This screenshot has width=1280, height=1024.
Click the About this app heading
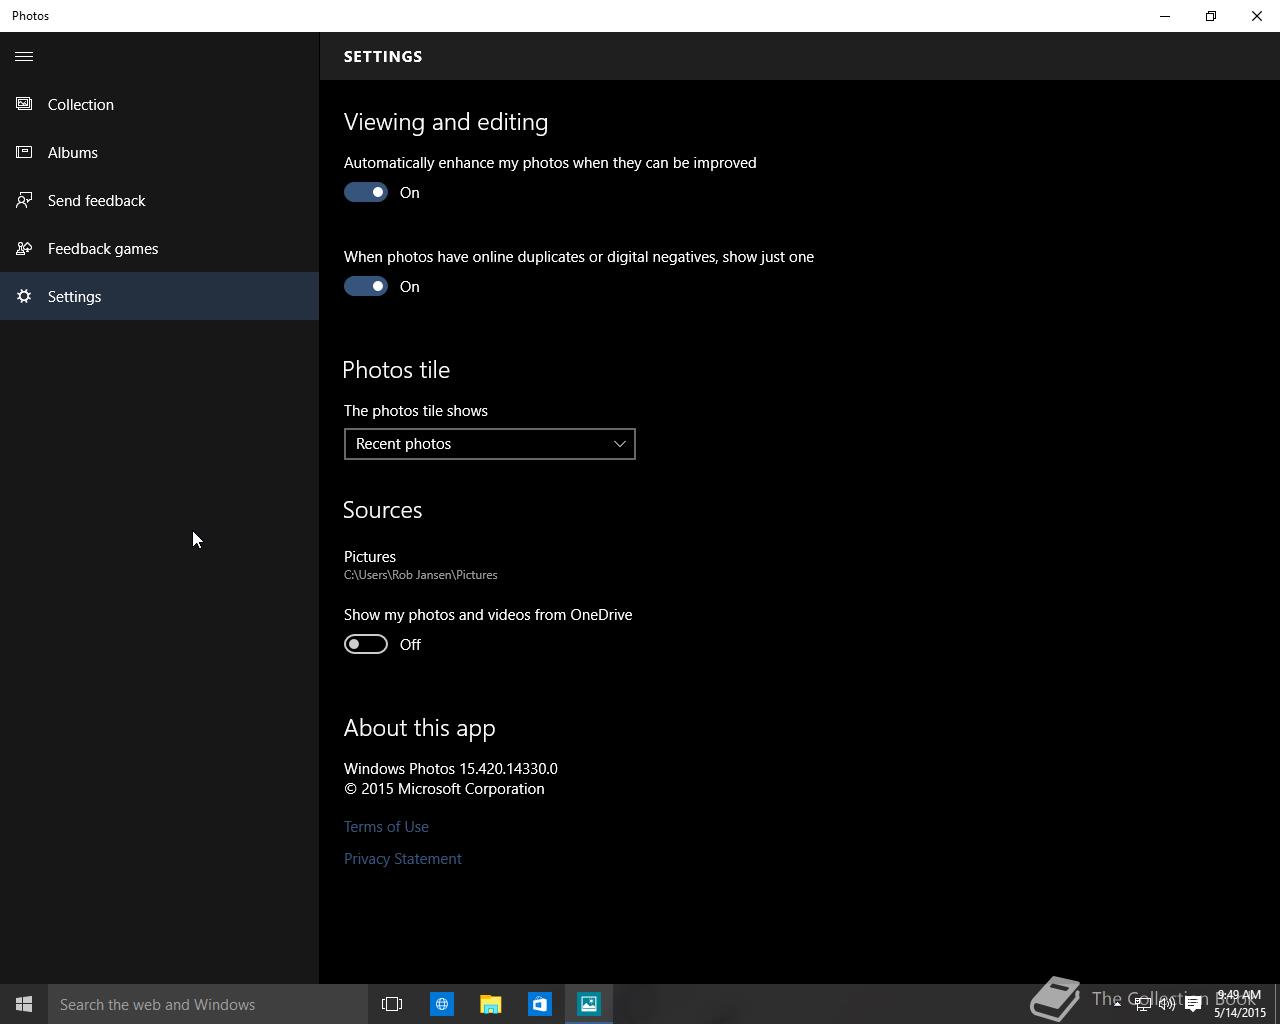click(x=420, y=728)
